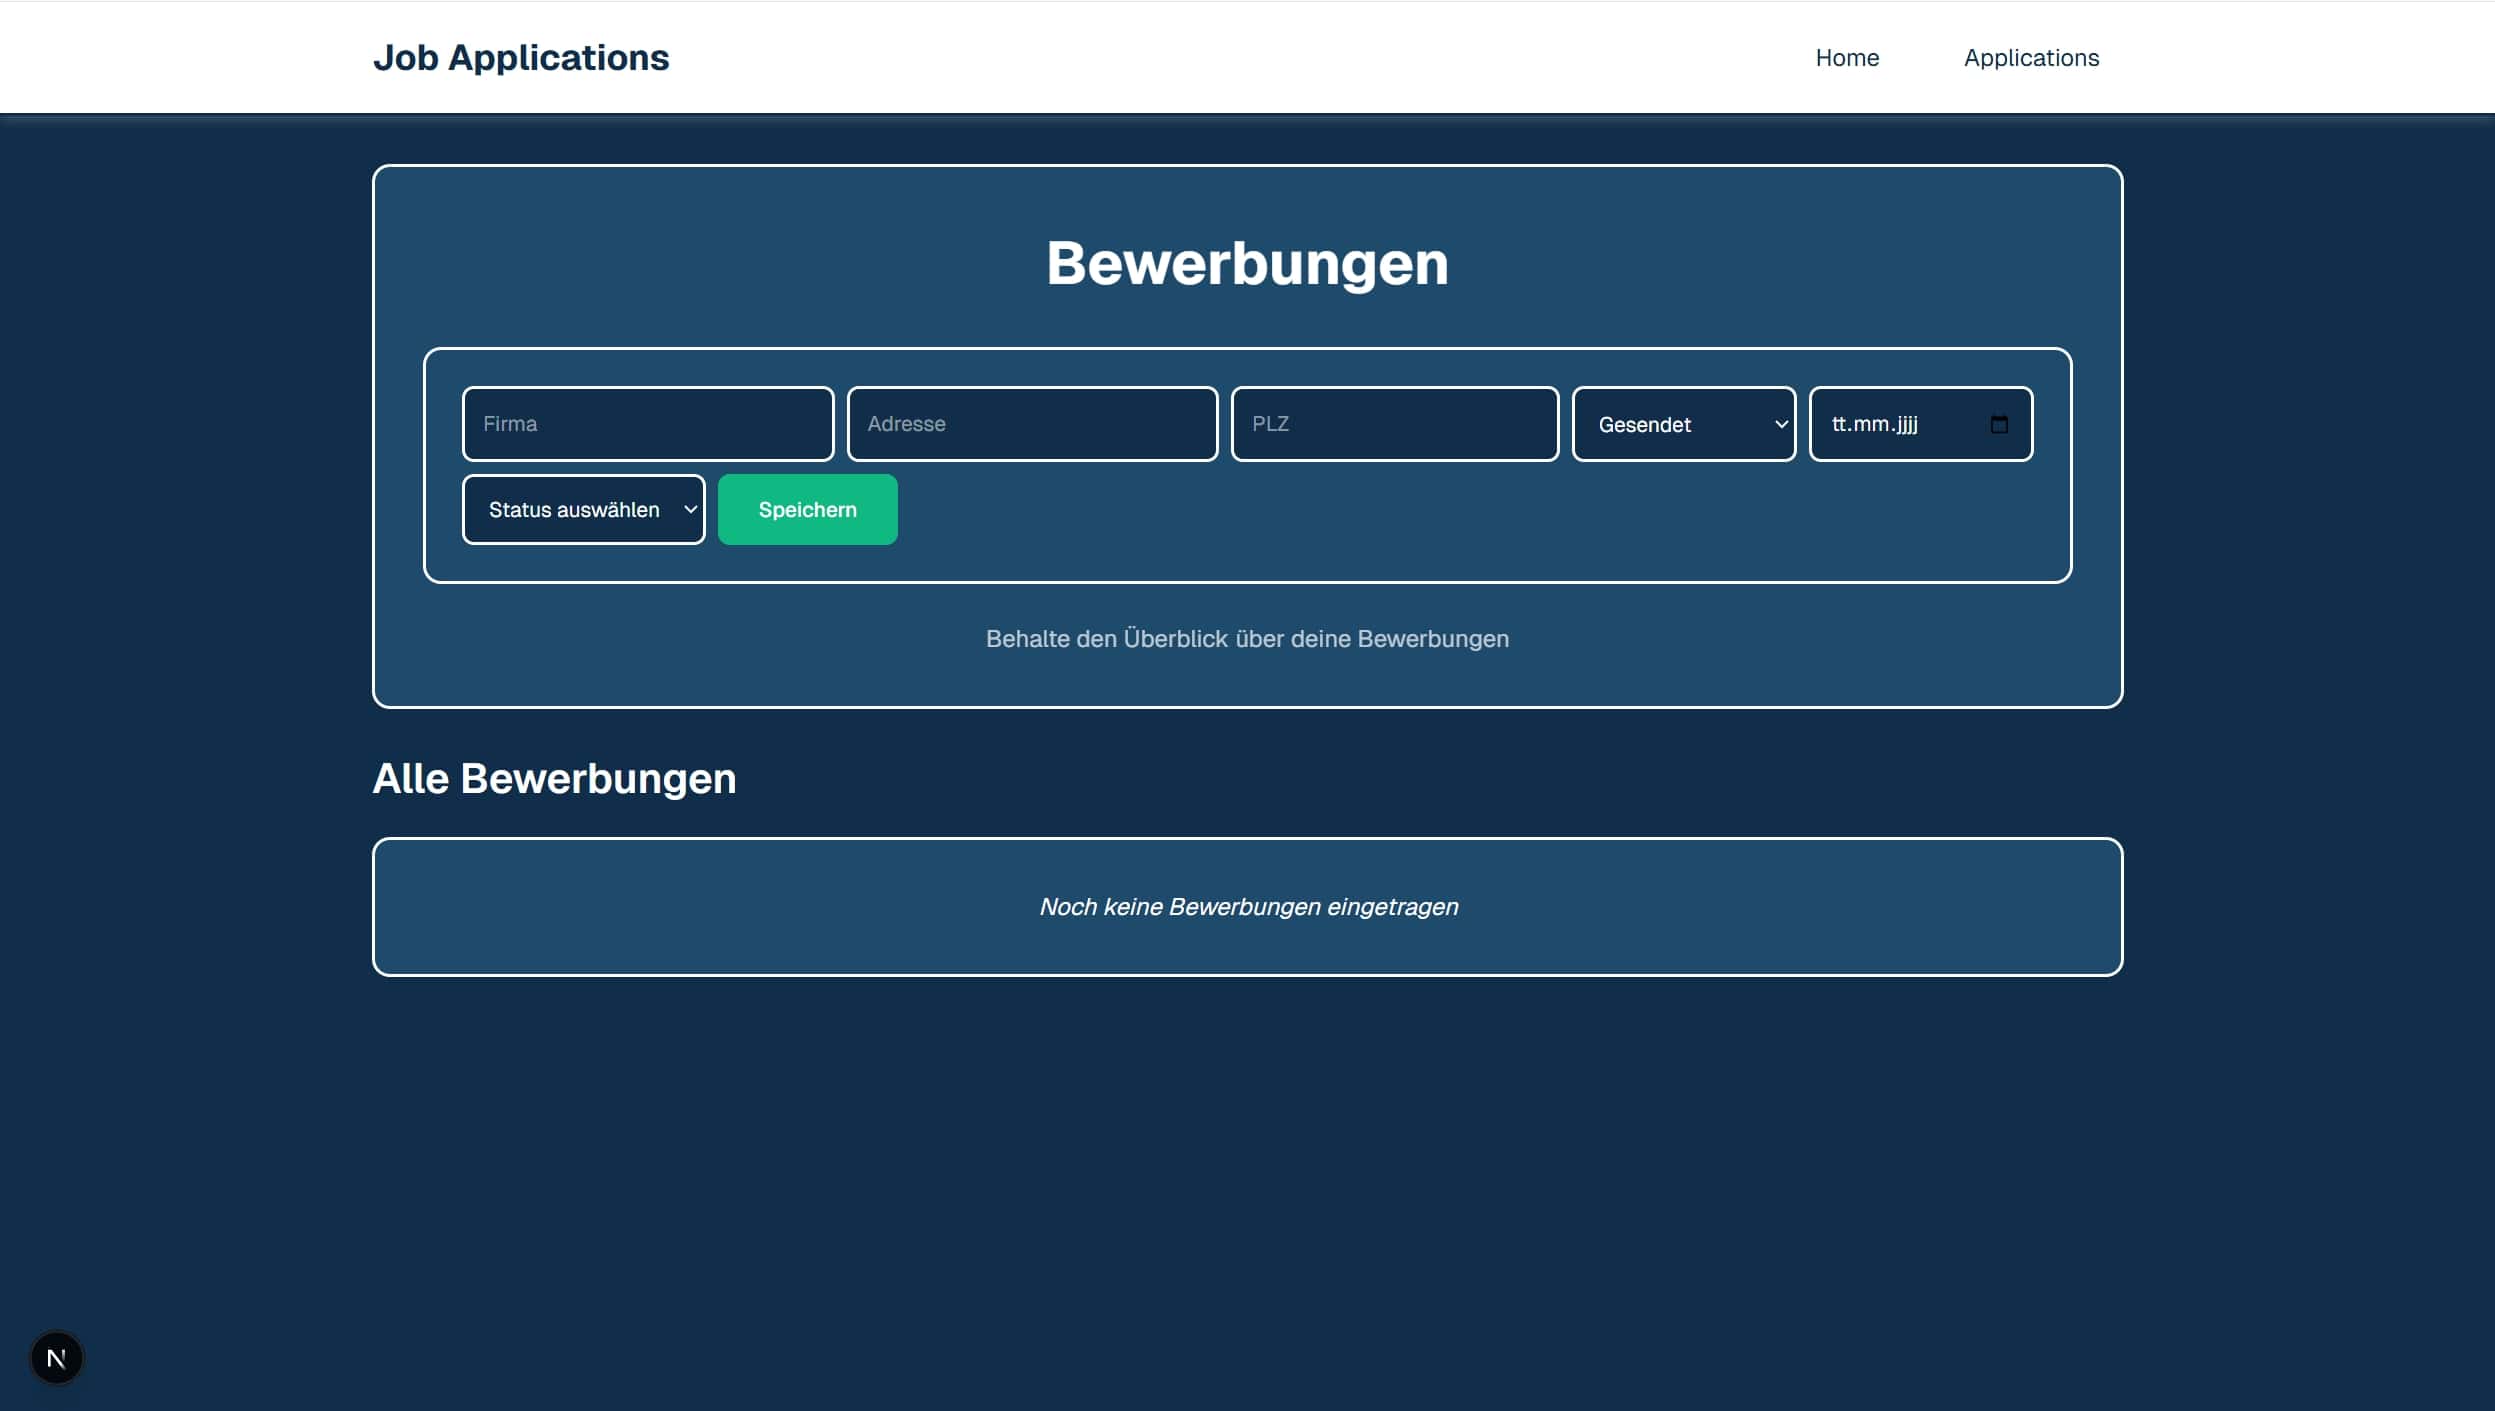This screenshot has width=2495, height=1411.
Task: Click the Adresse text field
Action: click(x=1031, y=423)
